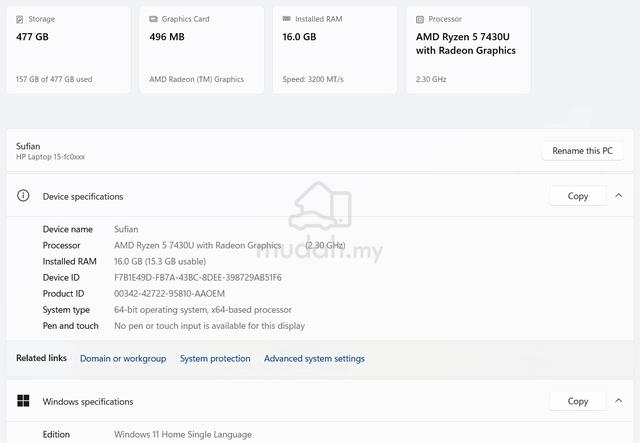This screenshot has height=443, width=640.
Task: Click 'Windows 11 Home Single Language' edition value
Action: point(183,434)
